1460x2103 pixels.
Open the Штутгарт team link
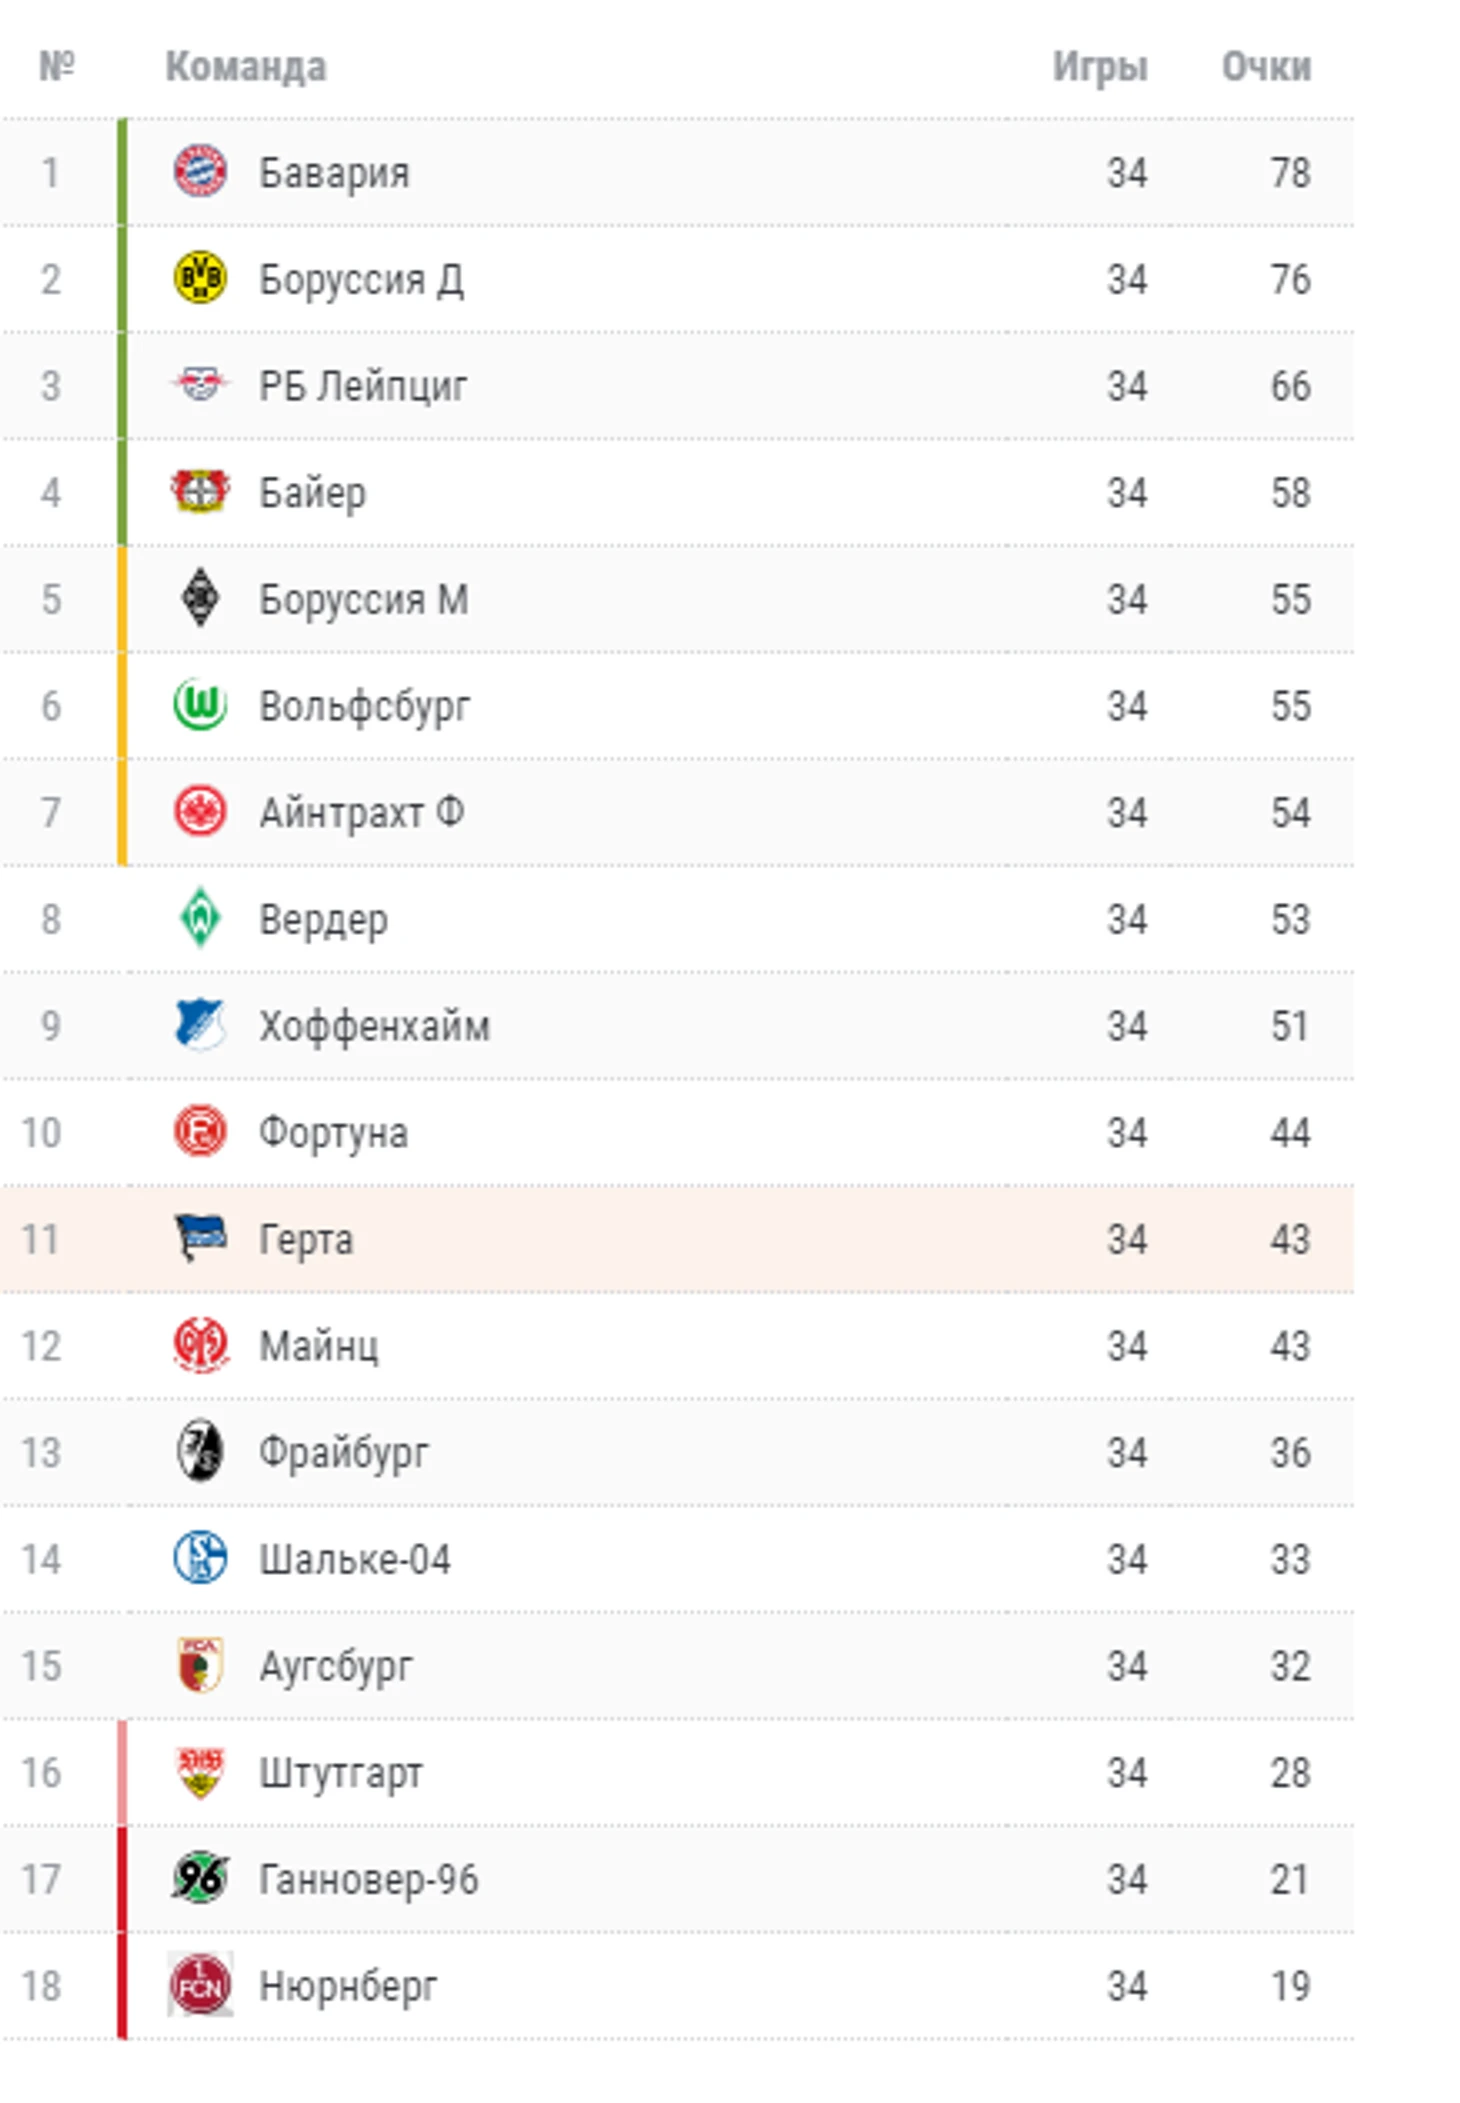pyautogui.click(x=340, y=1772)
